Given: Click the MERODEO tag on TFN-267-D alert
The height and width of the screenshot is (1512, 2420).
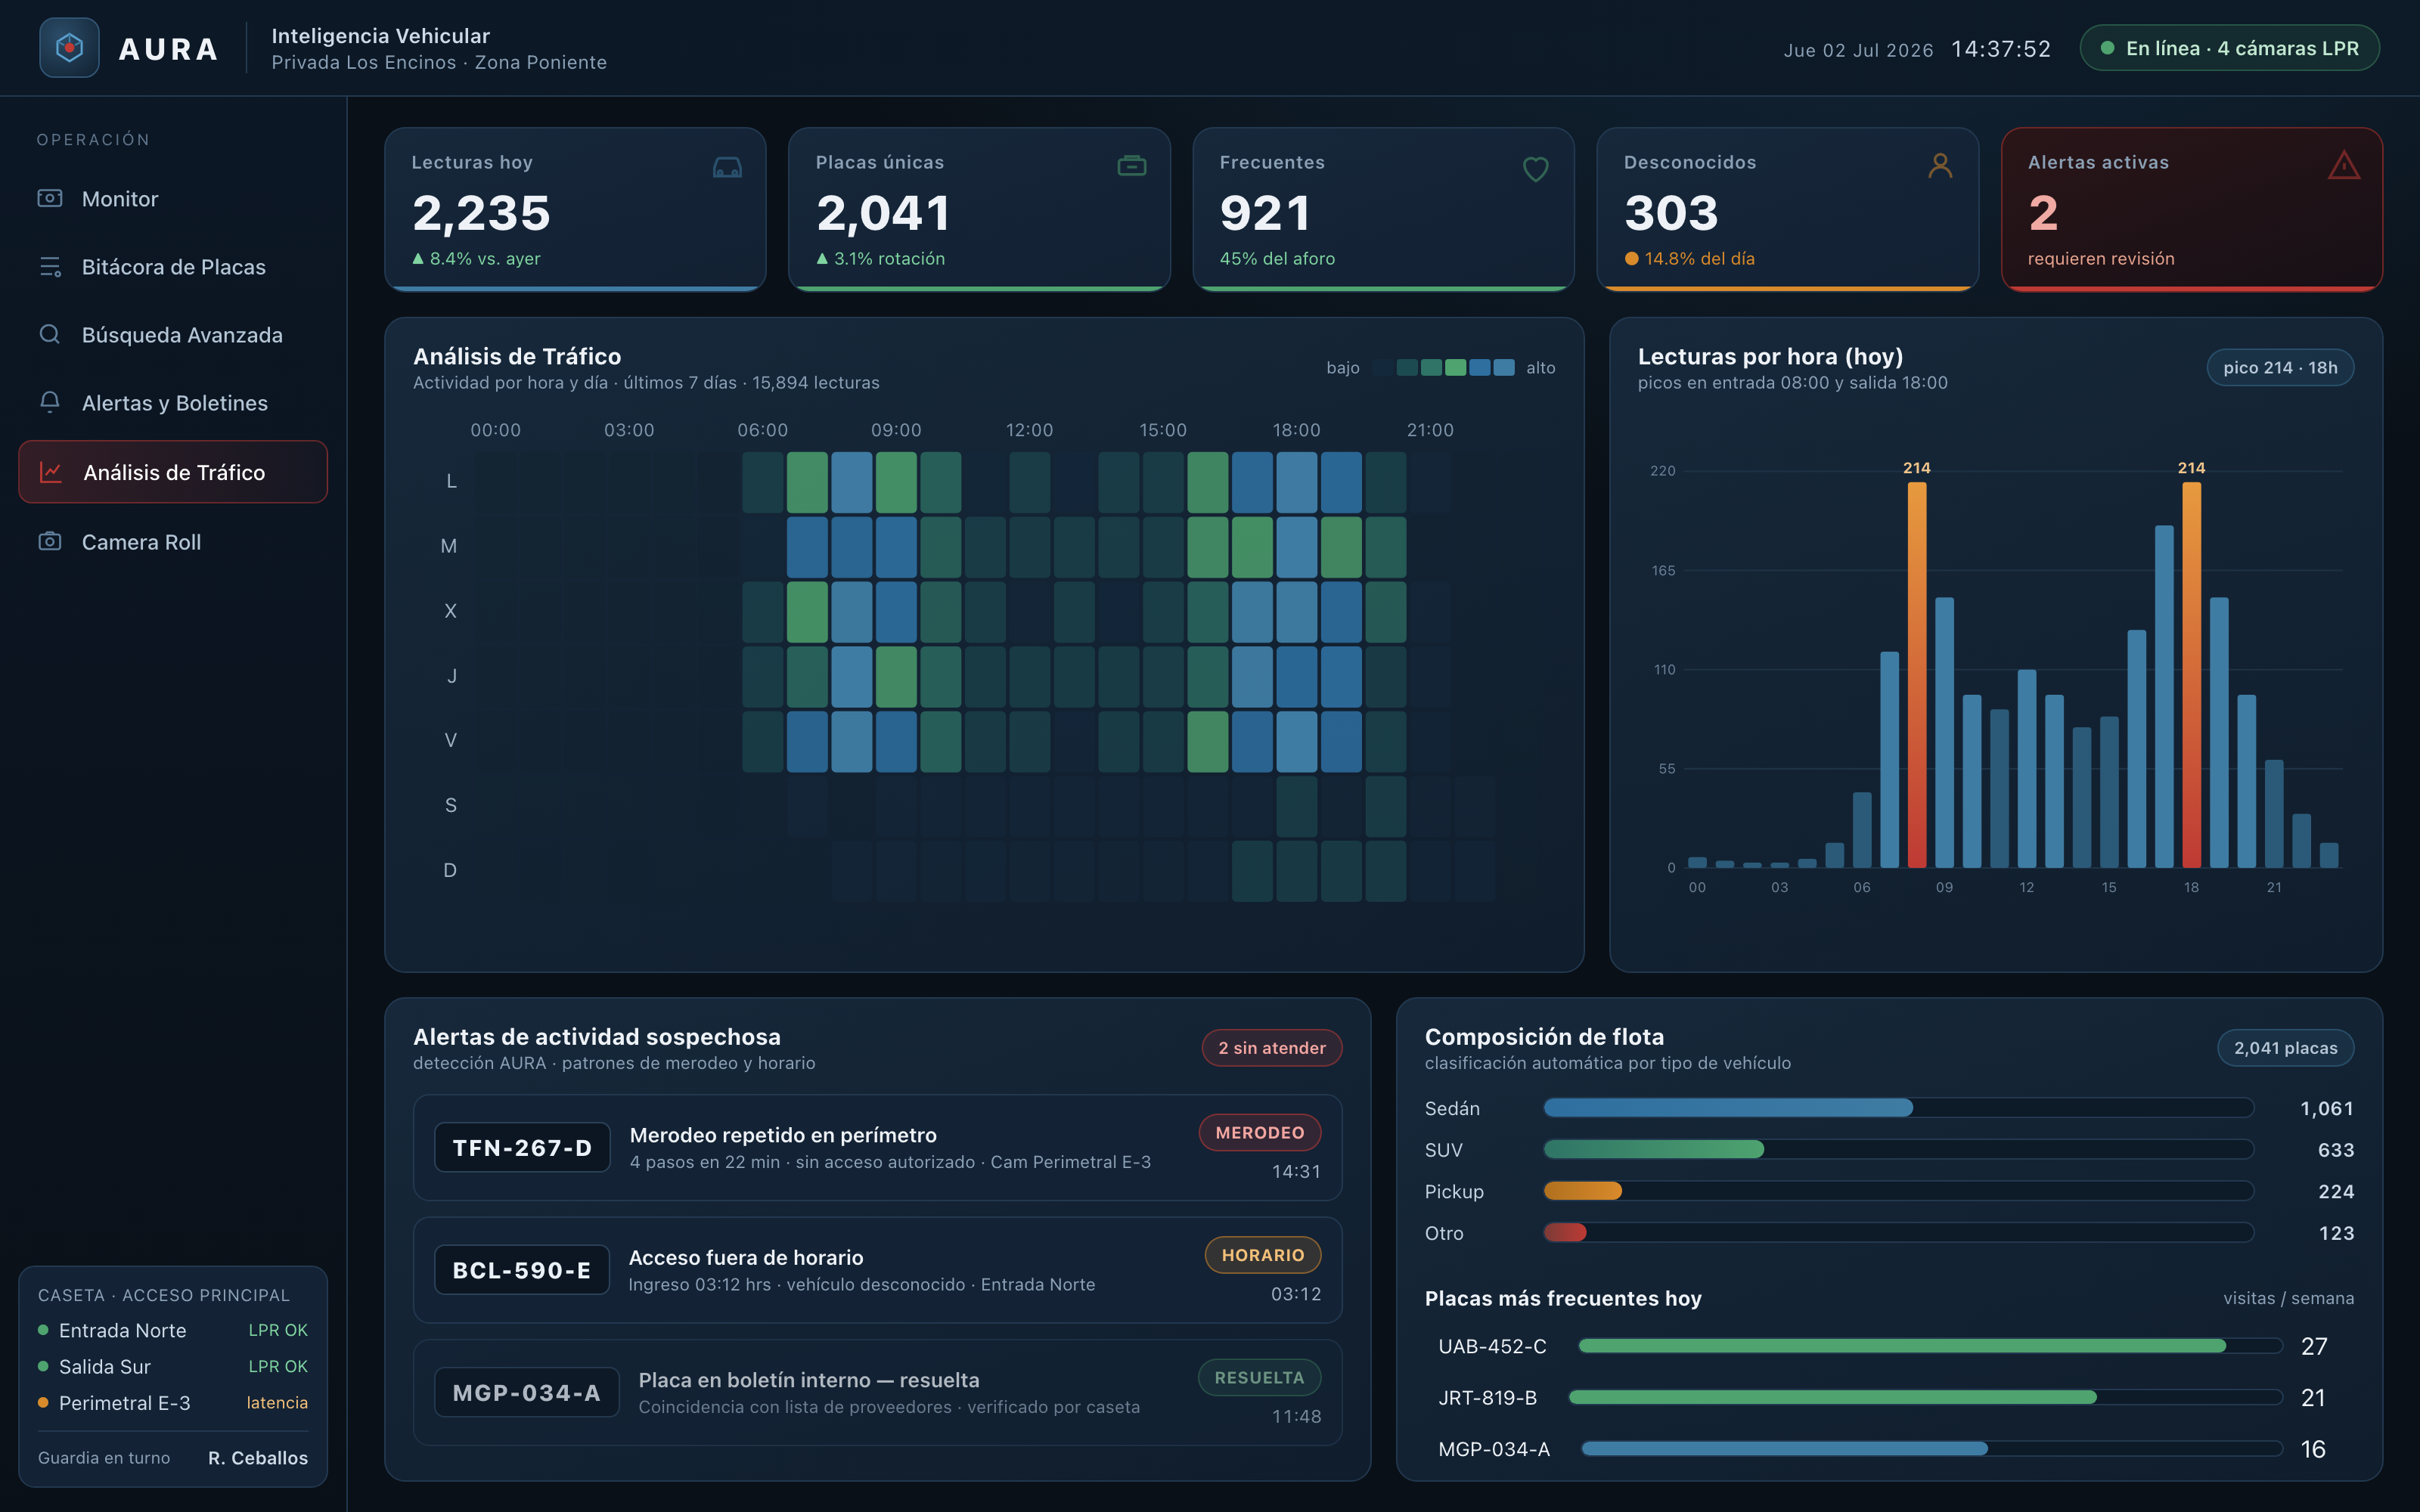Looking at the screenshot, I should pyautogui.click(x=1259, y=1132).
